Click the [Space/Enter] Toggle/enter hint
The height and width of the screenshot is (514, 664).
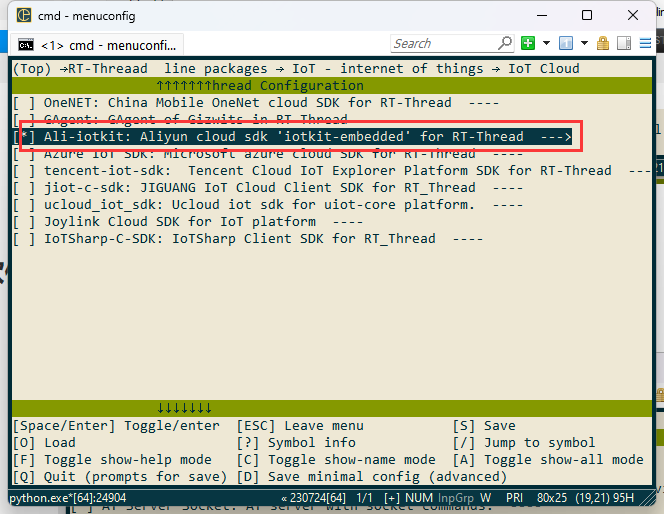pos(116,426)
